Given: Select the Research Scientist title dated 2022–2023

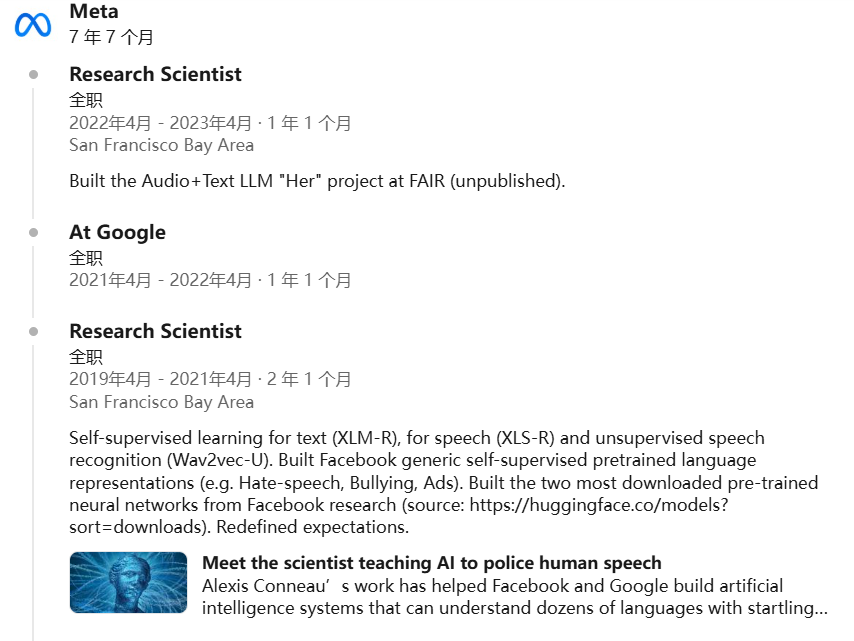Looking at the screenshot, I should 155,74.
